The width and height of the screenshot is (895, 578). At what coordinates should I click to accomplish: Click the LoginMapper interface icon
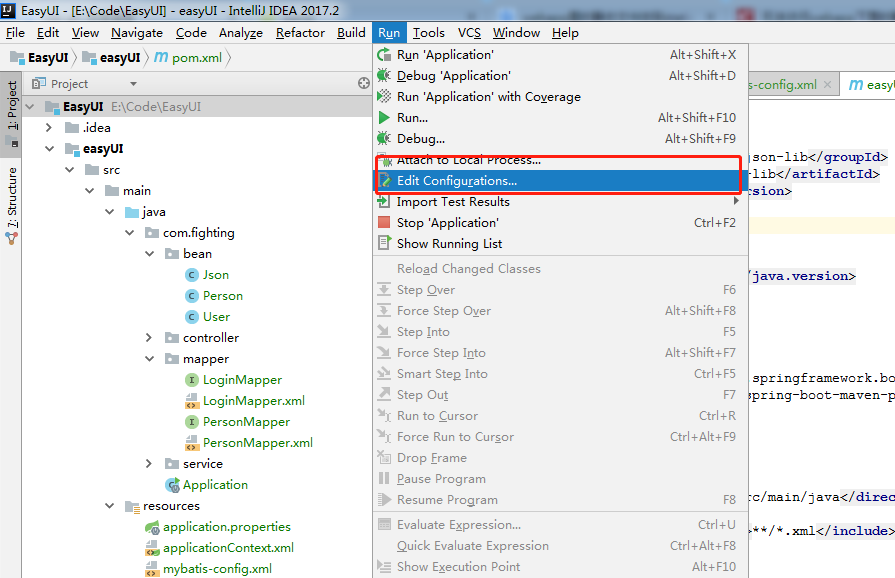pyautogui.click(x=192, y=380)
